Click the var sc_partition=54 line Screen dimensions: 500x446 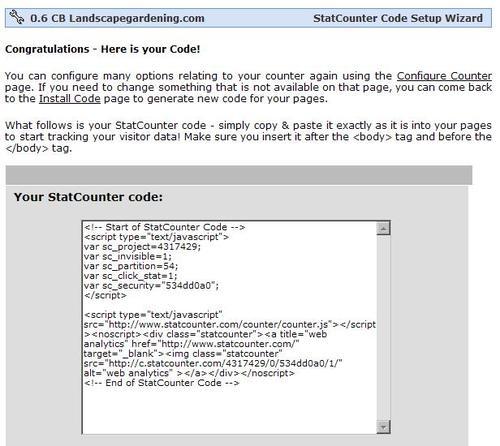coord(131,266)
